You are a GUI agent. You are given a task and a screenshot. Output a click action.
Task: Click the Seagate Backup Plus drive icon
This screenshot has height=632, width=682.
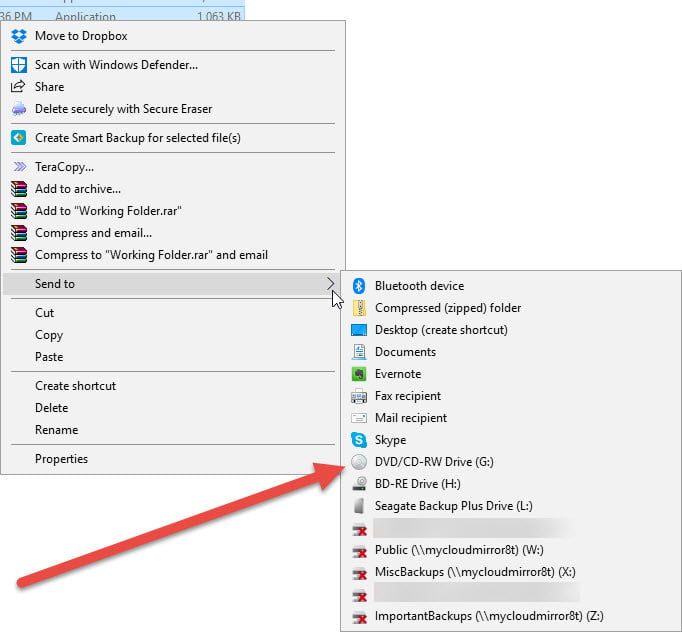(359, 506)
